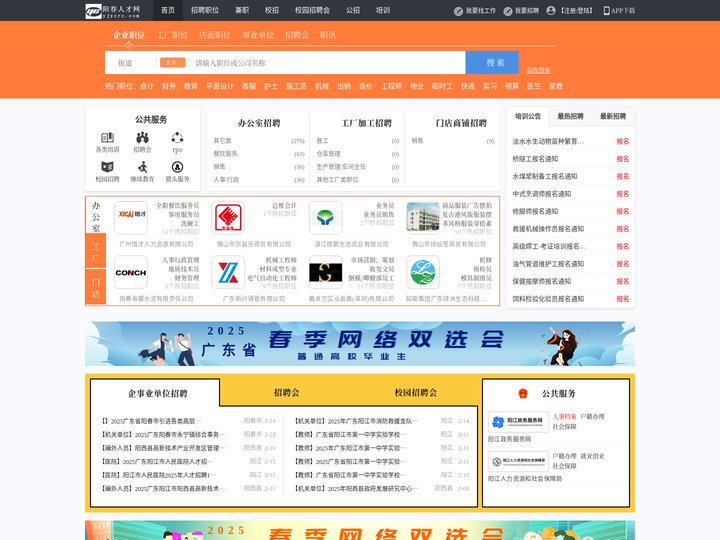Switch to the 事业单位 search tab

[x=258, y=35]
